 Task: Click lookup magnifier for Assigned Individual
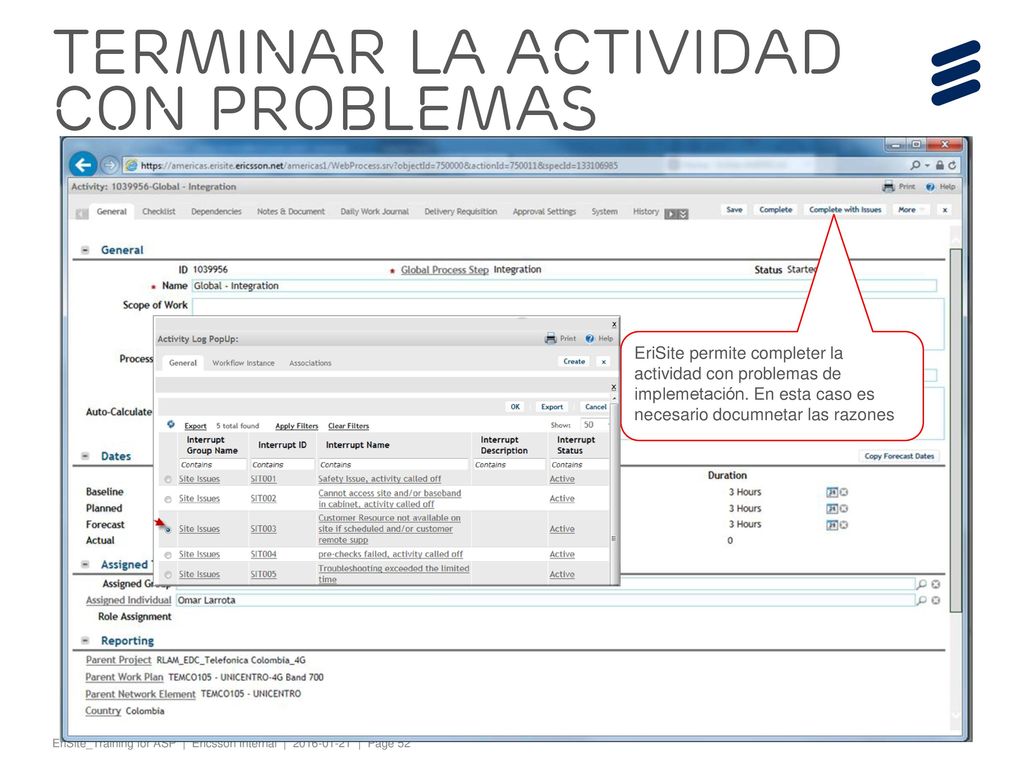(921, 600)
